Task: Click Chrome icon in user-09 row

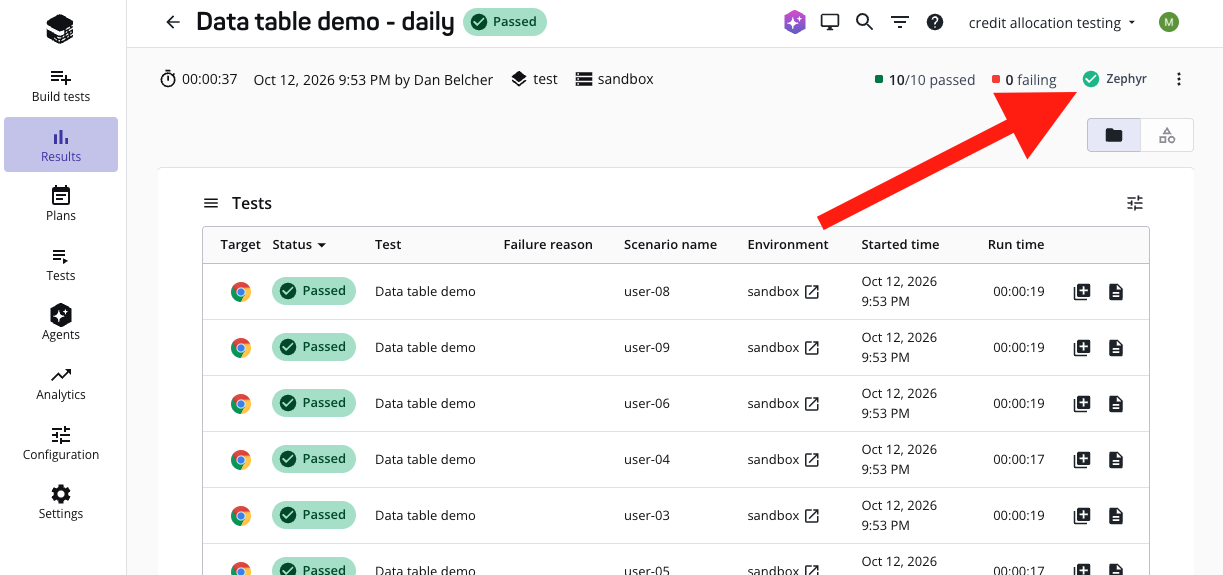Action: pos(241,348)
